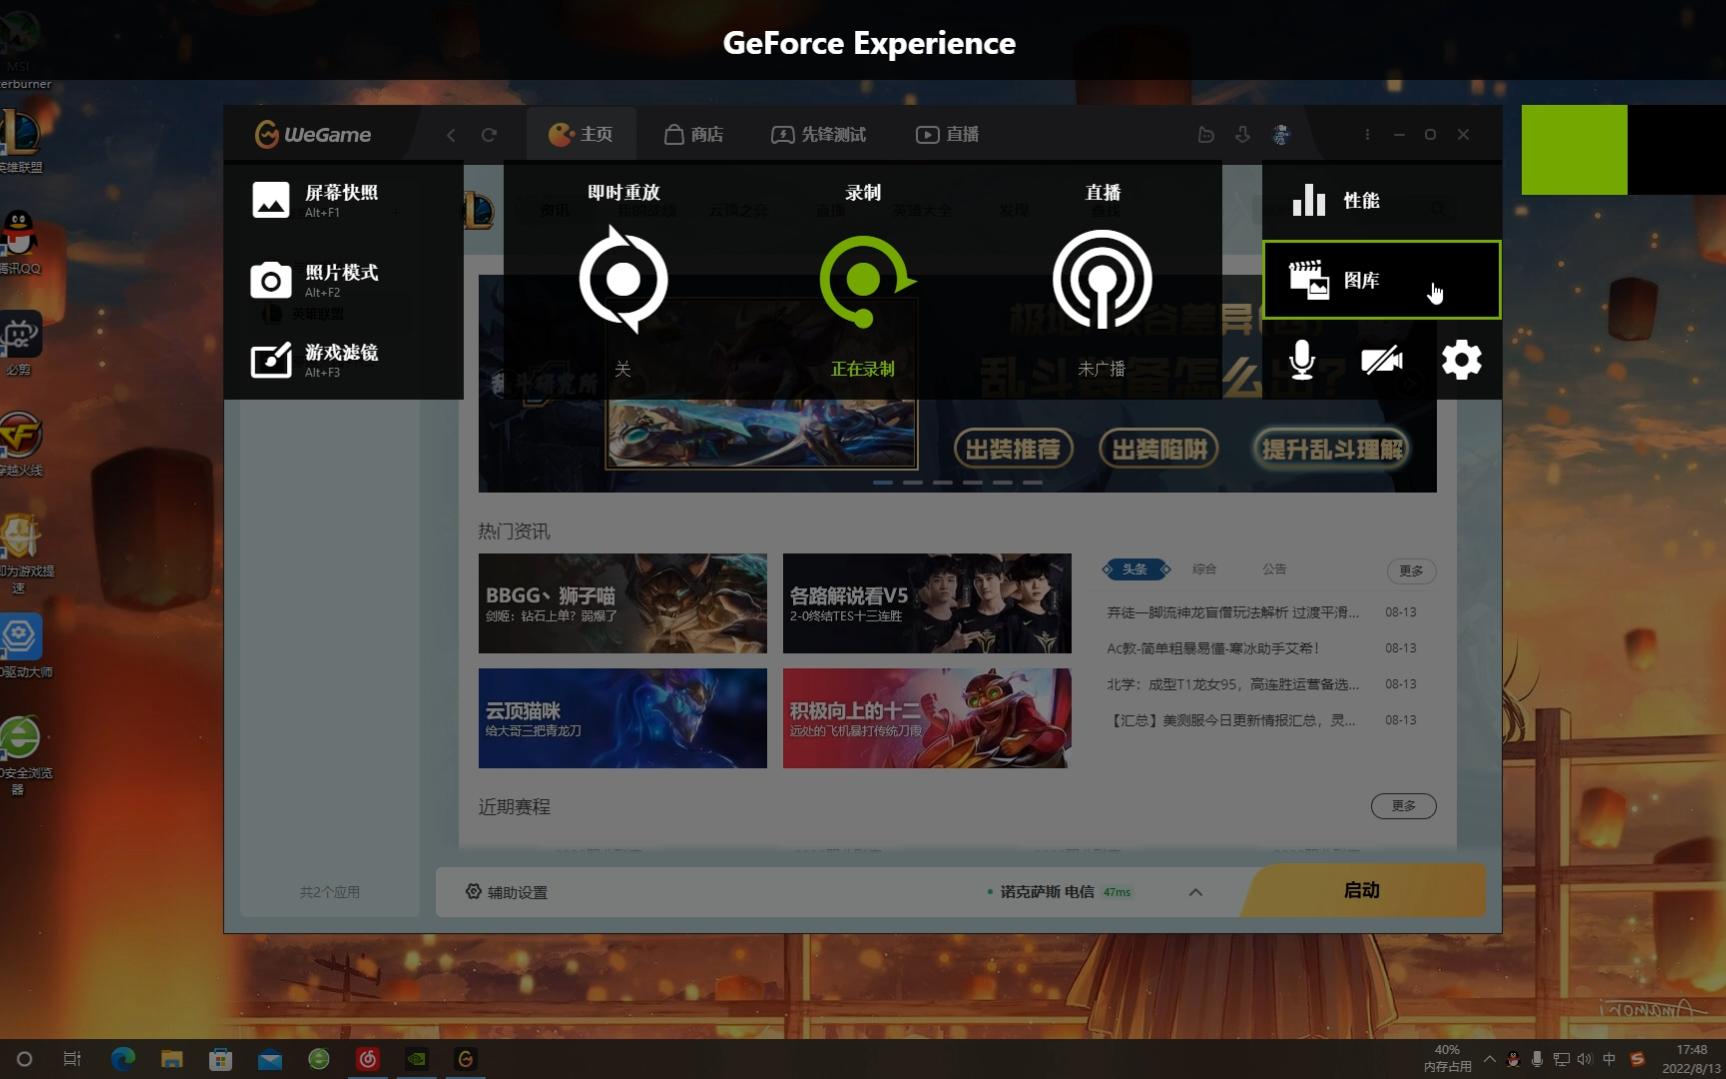Open 安全浏览器 desktop icon
The width and height of the screenshot is (1726, 1079).
(x=24, y=755)
